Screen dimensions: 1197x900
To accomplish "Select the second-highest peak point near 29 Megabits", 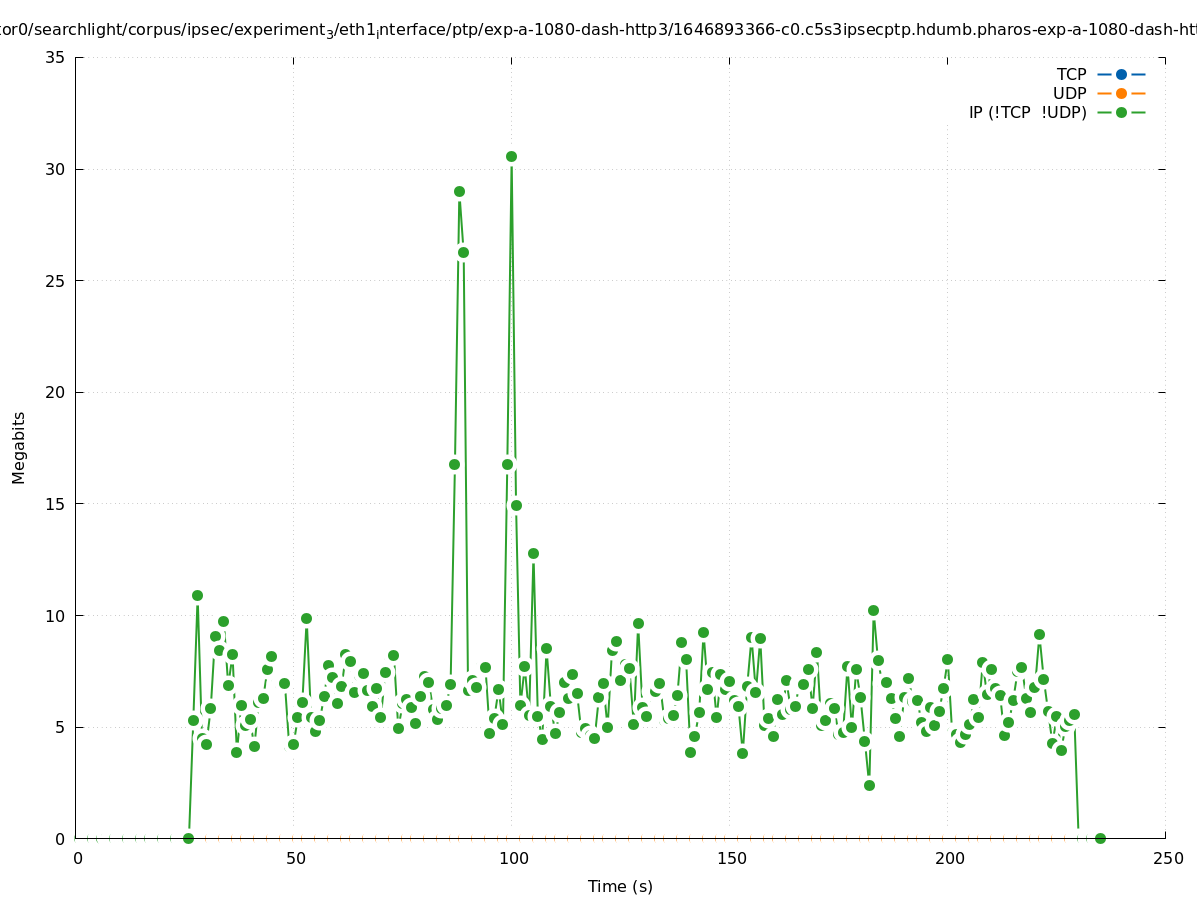I will pyautogui.click(x=459, y=191).
